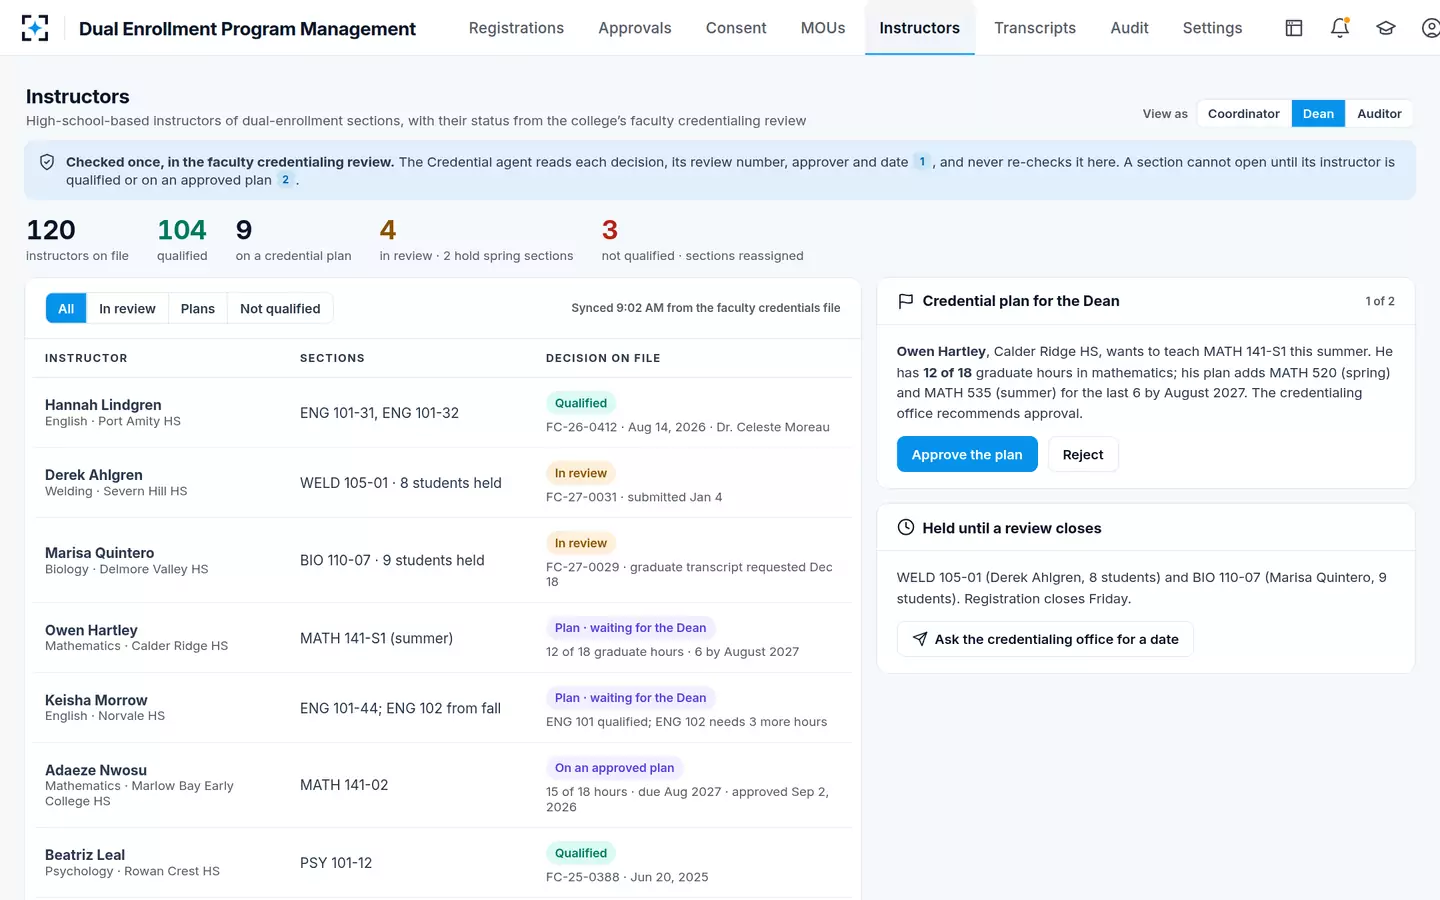Switch to the MOUs tab

[823, 28]
